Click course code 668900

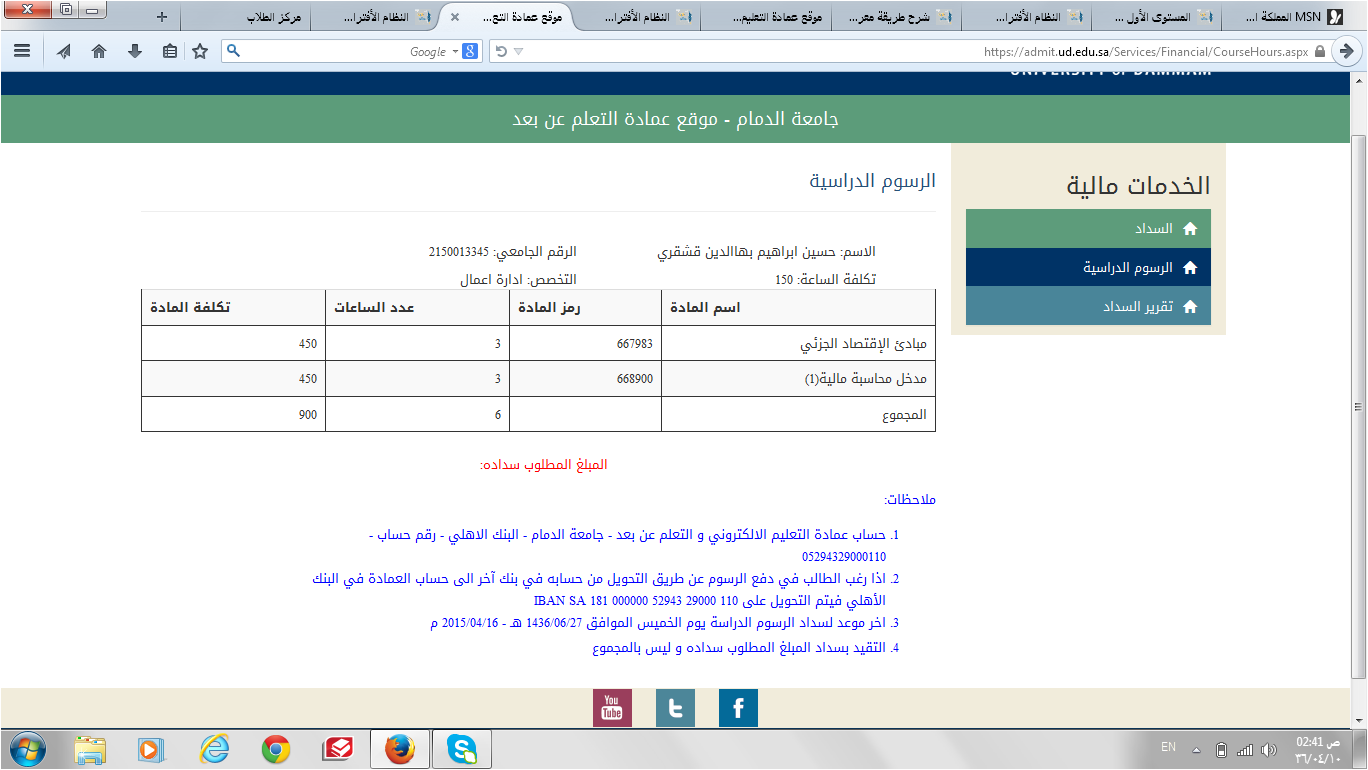[x=635, y=379]
